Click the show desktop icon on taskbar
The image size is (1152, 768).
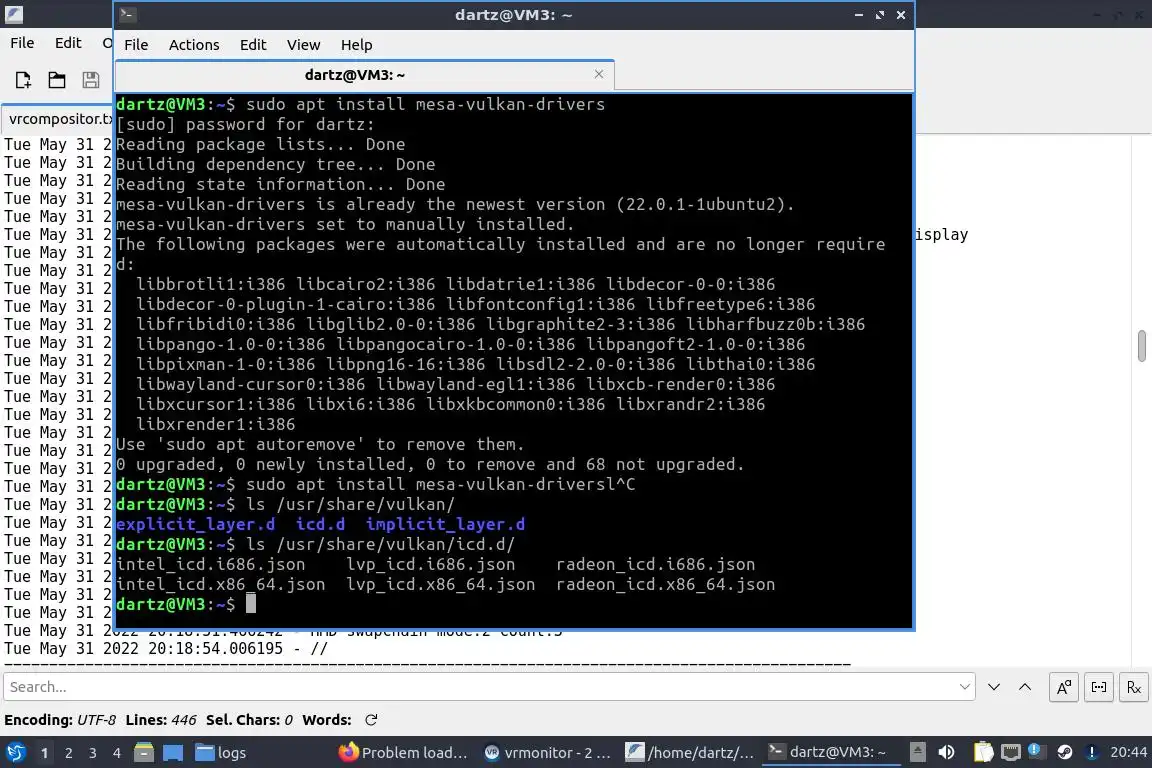[173, 752]
